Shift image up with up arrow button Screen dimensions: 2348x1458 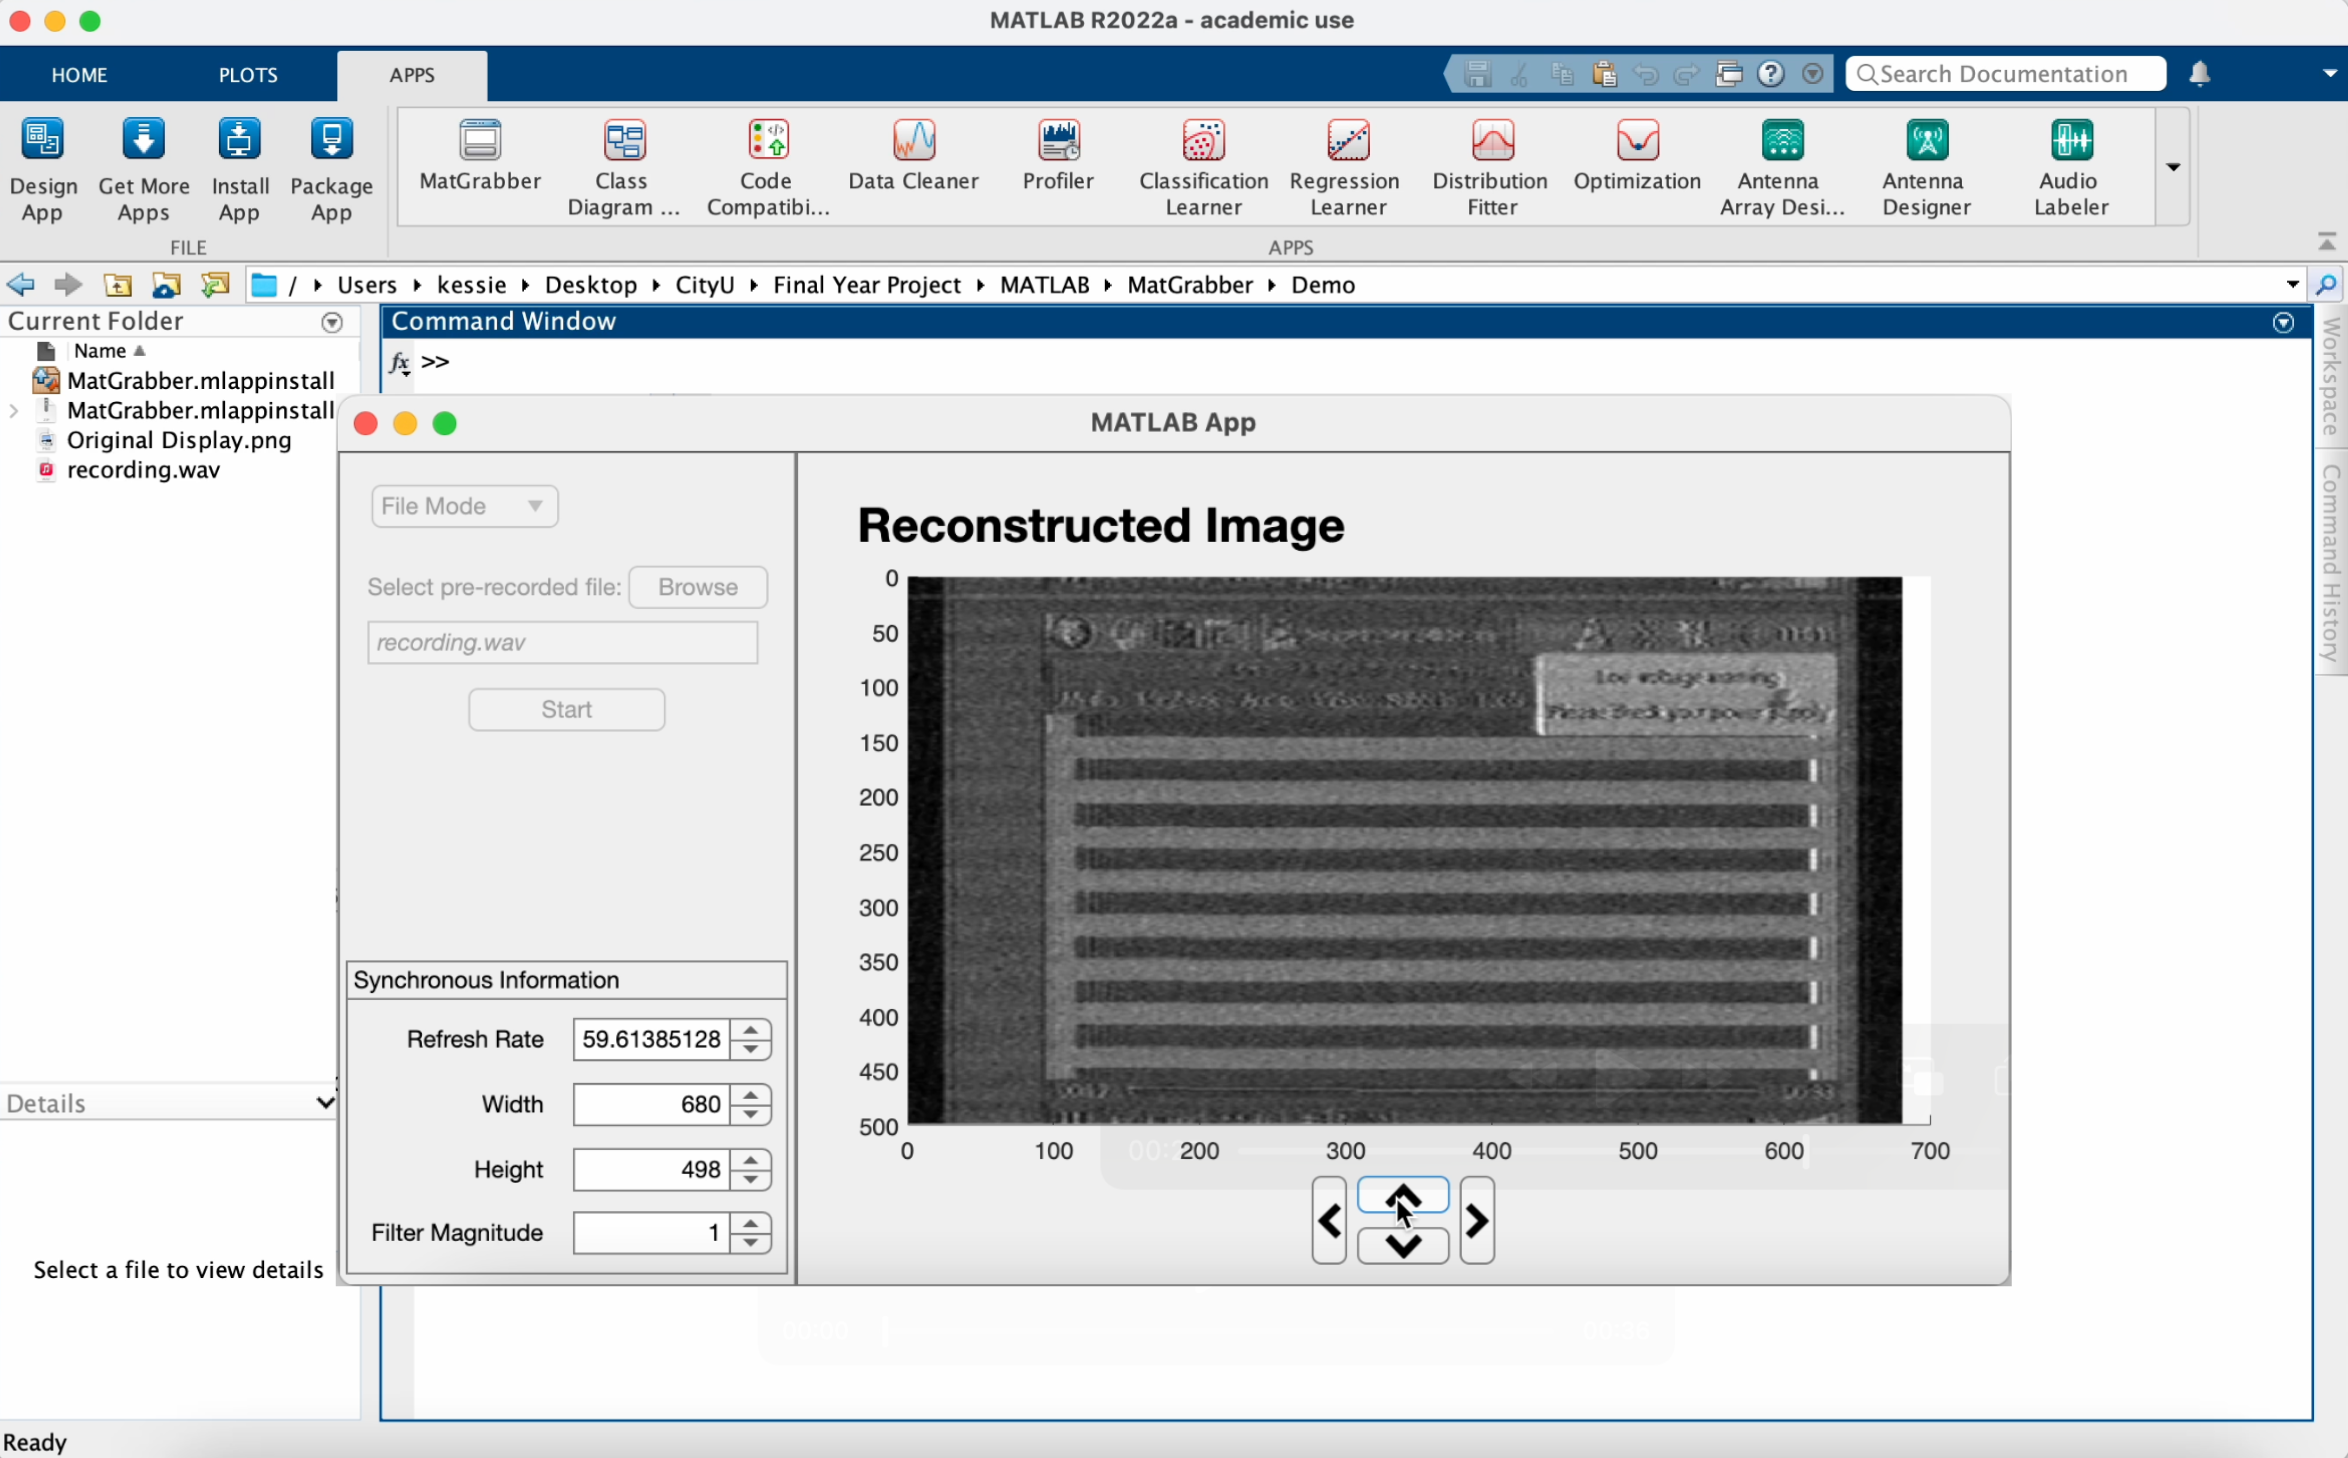tap(1403, 1196)
